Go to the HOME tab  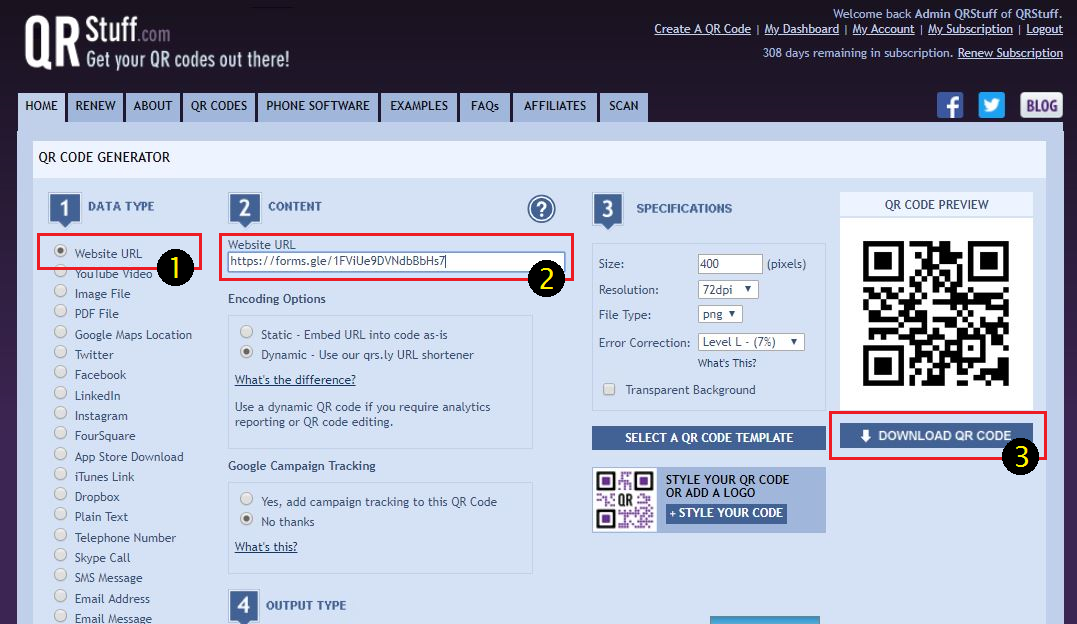pyautogui.click(x=41, y=107)
